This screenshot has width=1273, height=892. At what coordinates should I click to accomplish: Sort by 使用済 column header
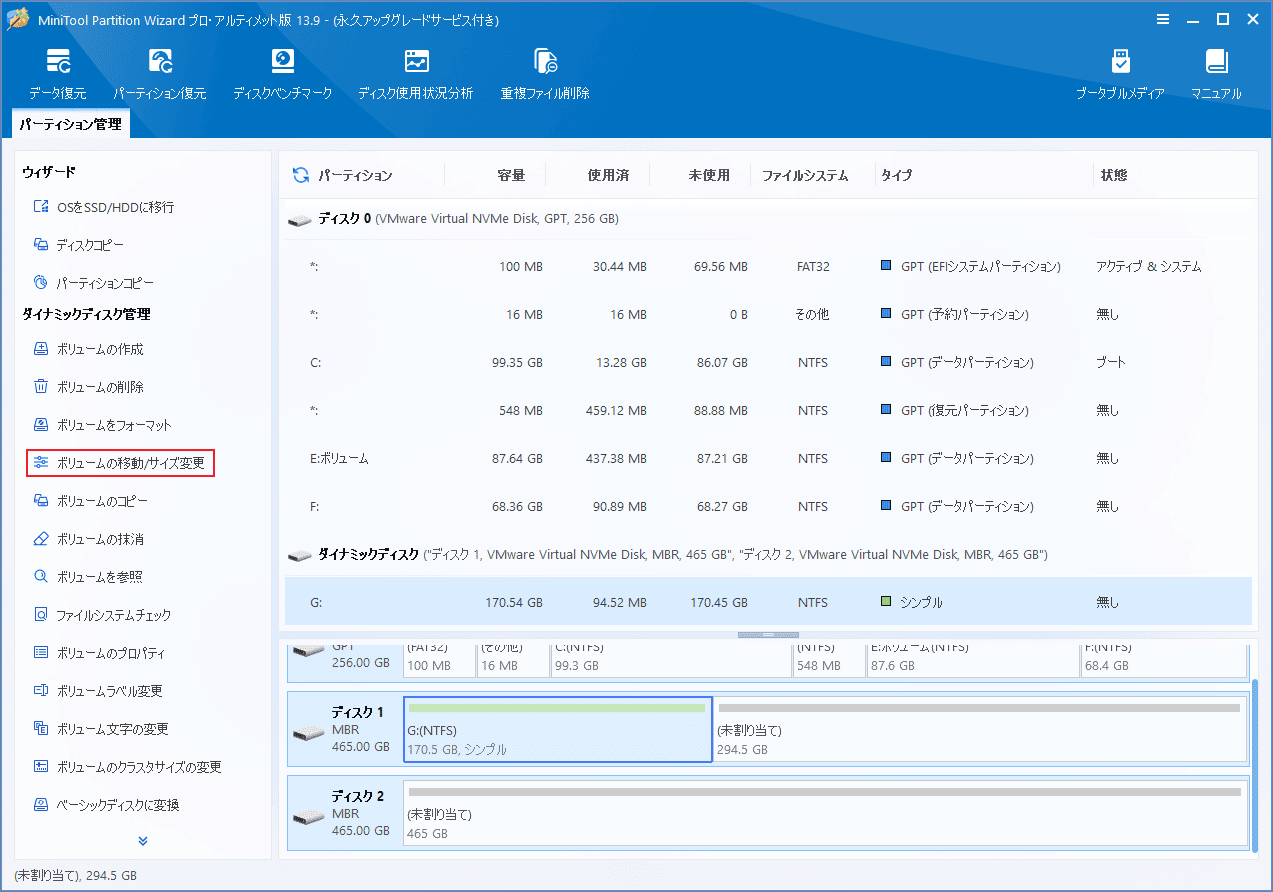(608, 175)
